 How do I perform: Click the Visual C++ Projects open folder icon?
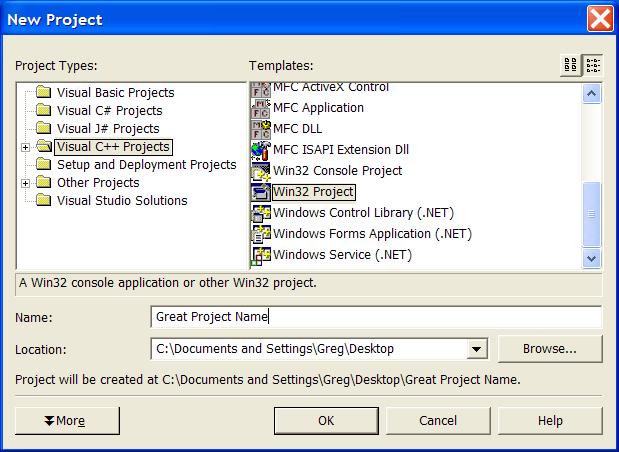[44, 146]
